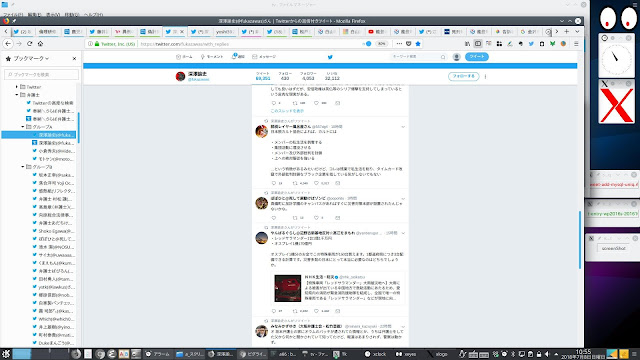Switch to the YouTube tab
Viewport: 640px width, 360px height.
[376, 31]
